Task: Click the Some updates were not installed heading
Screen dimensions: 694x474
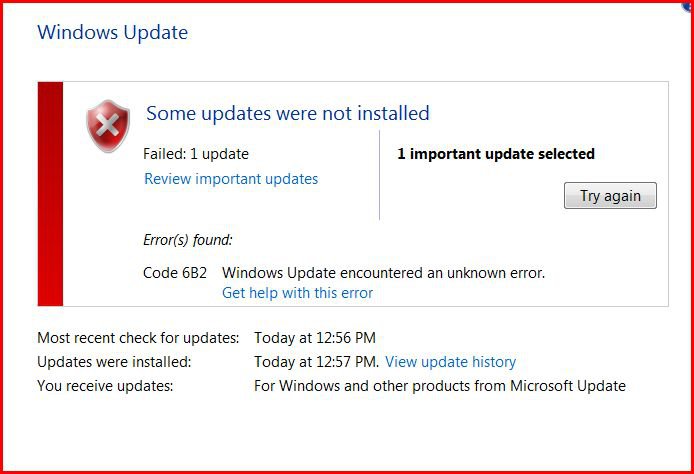Action: 288,113
